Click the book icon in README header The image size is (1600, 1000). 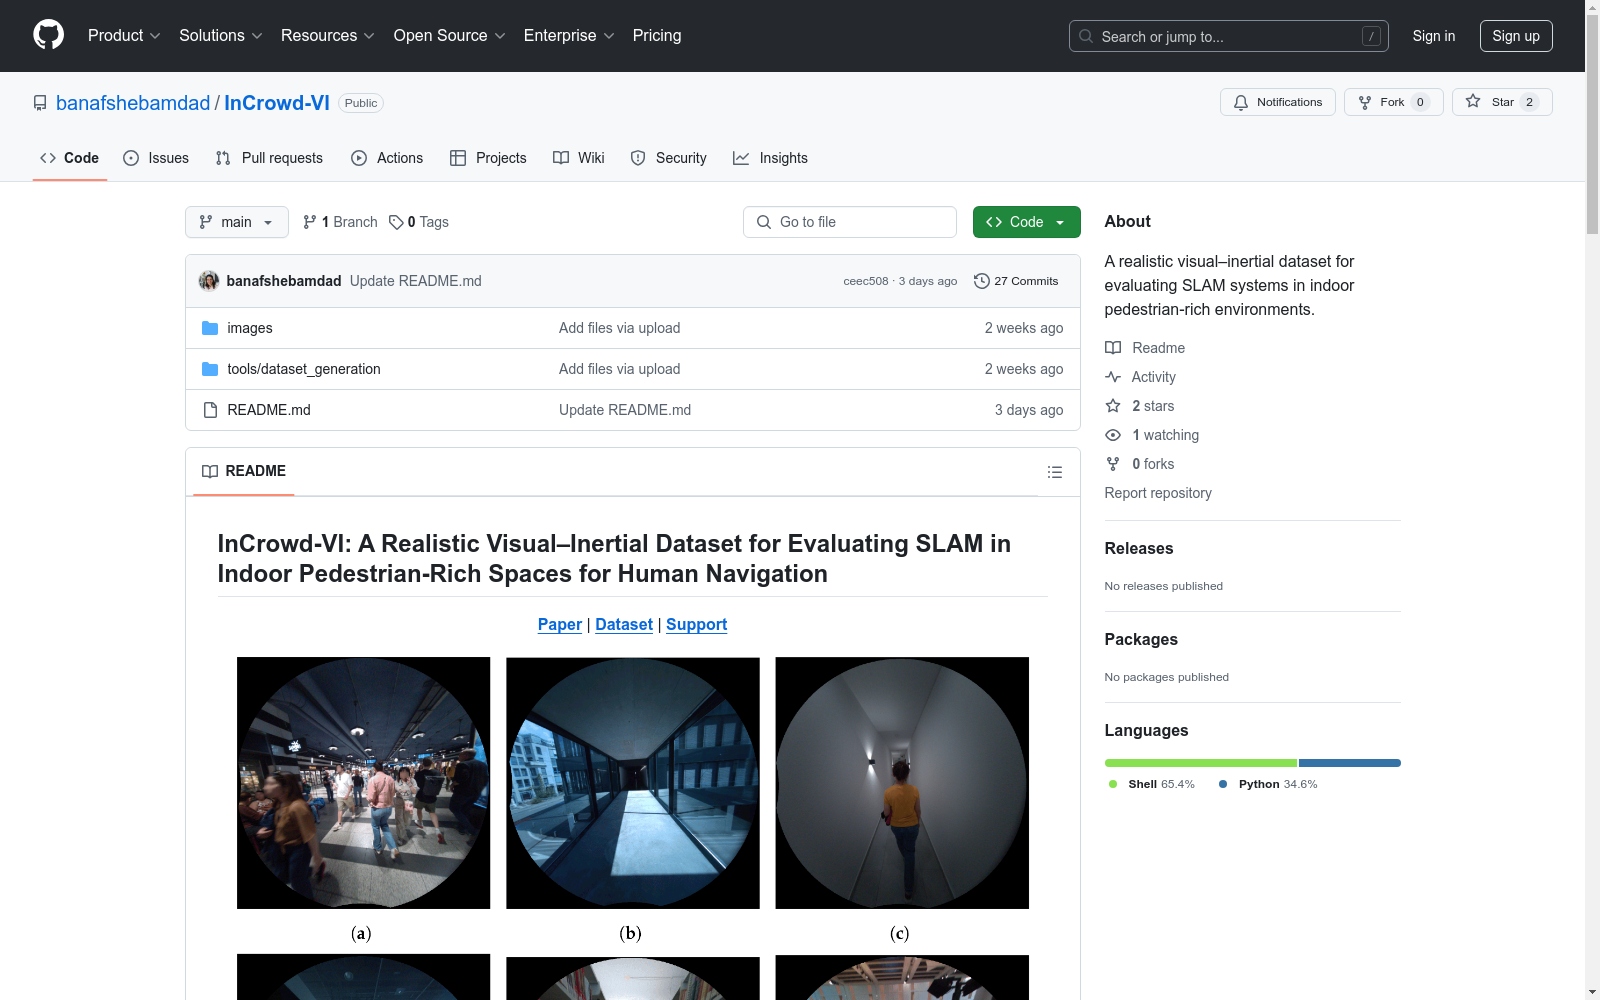[x=210, y=471]
